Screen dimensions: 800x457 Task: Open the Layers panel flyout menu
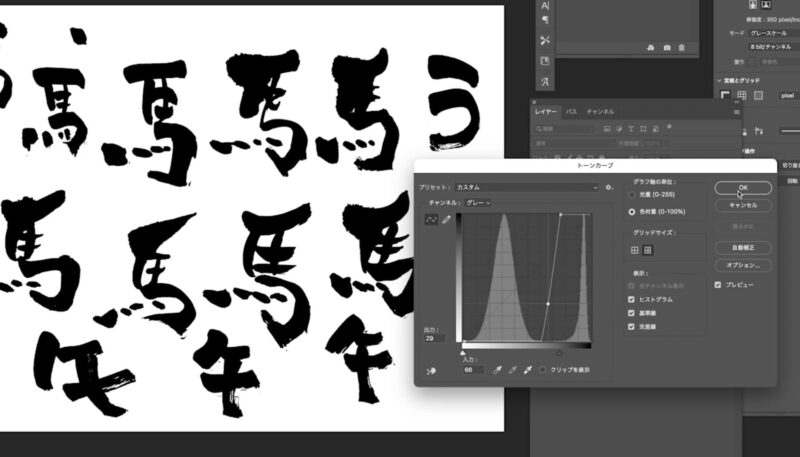point(736,112)
